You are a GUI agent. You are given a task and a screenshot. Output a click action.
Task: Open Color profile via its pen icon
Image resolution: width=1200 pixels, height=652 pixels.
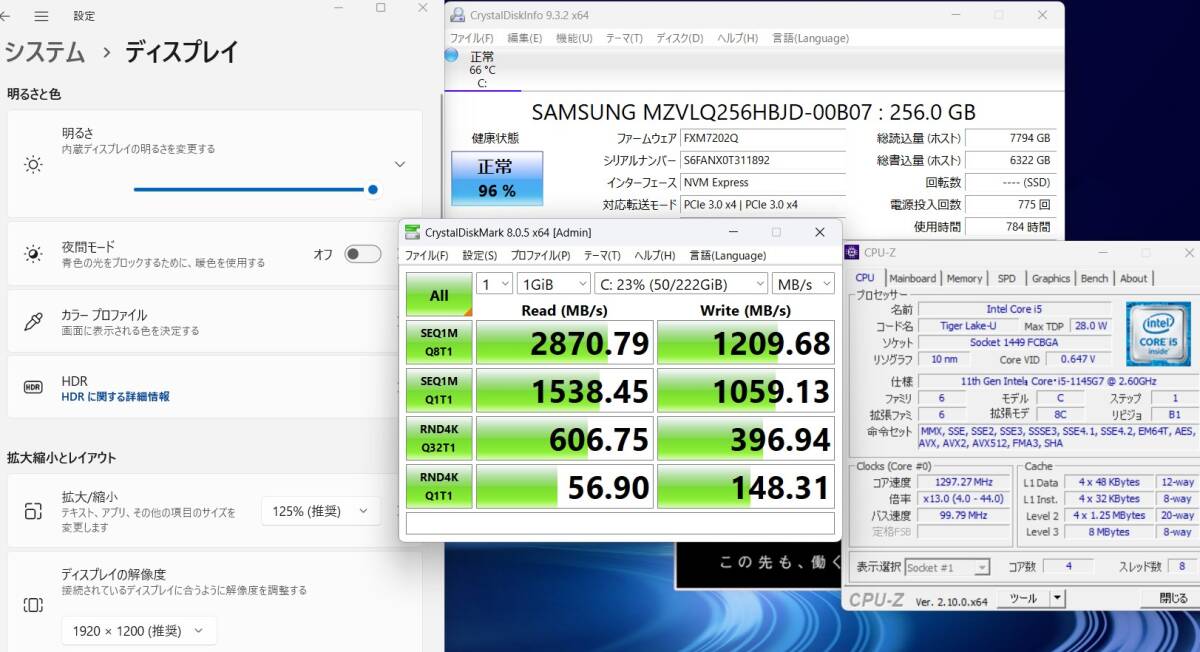[34, 322]
